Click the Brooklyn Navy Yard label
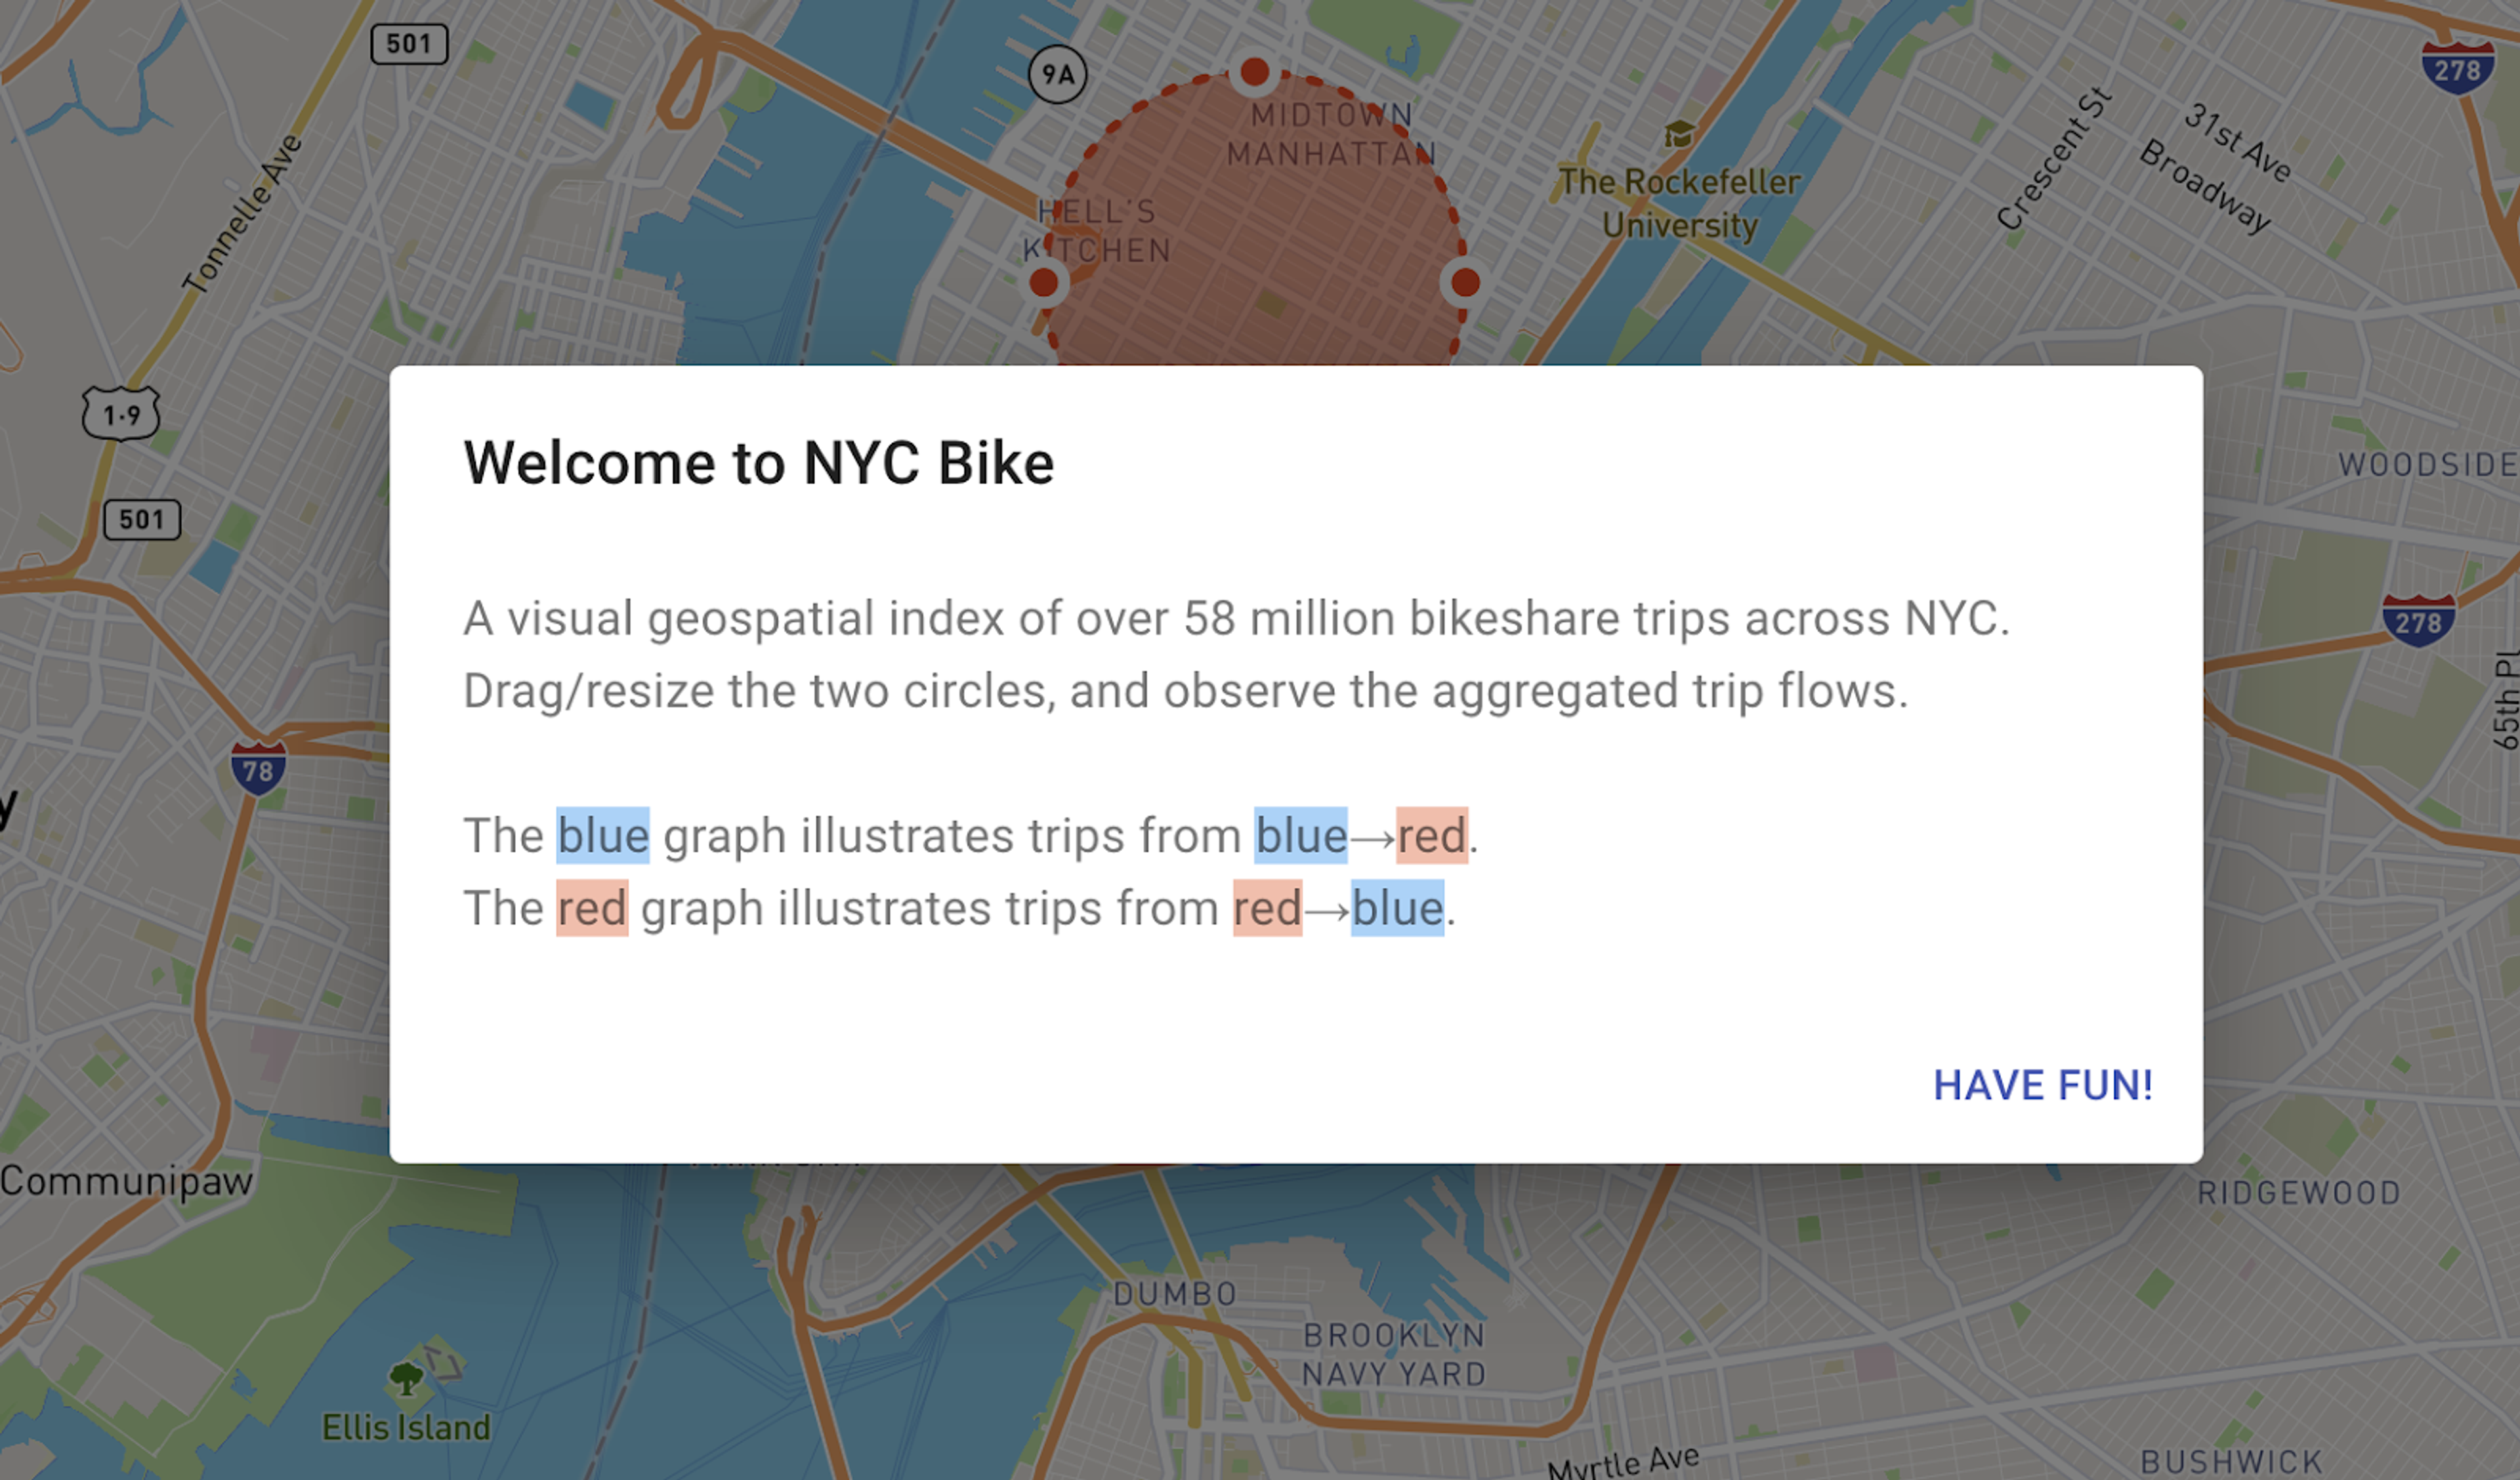The height and width of the screenshot is (1480, 2520). [x=1394, y=1355]
